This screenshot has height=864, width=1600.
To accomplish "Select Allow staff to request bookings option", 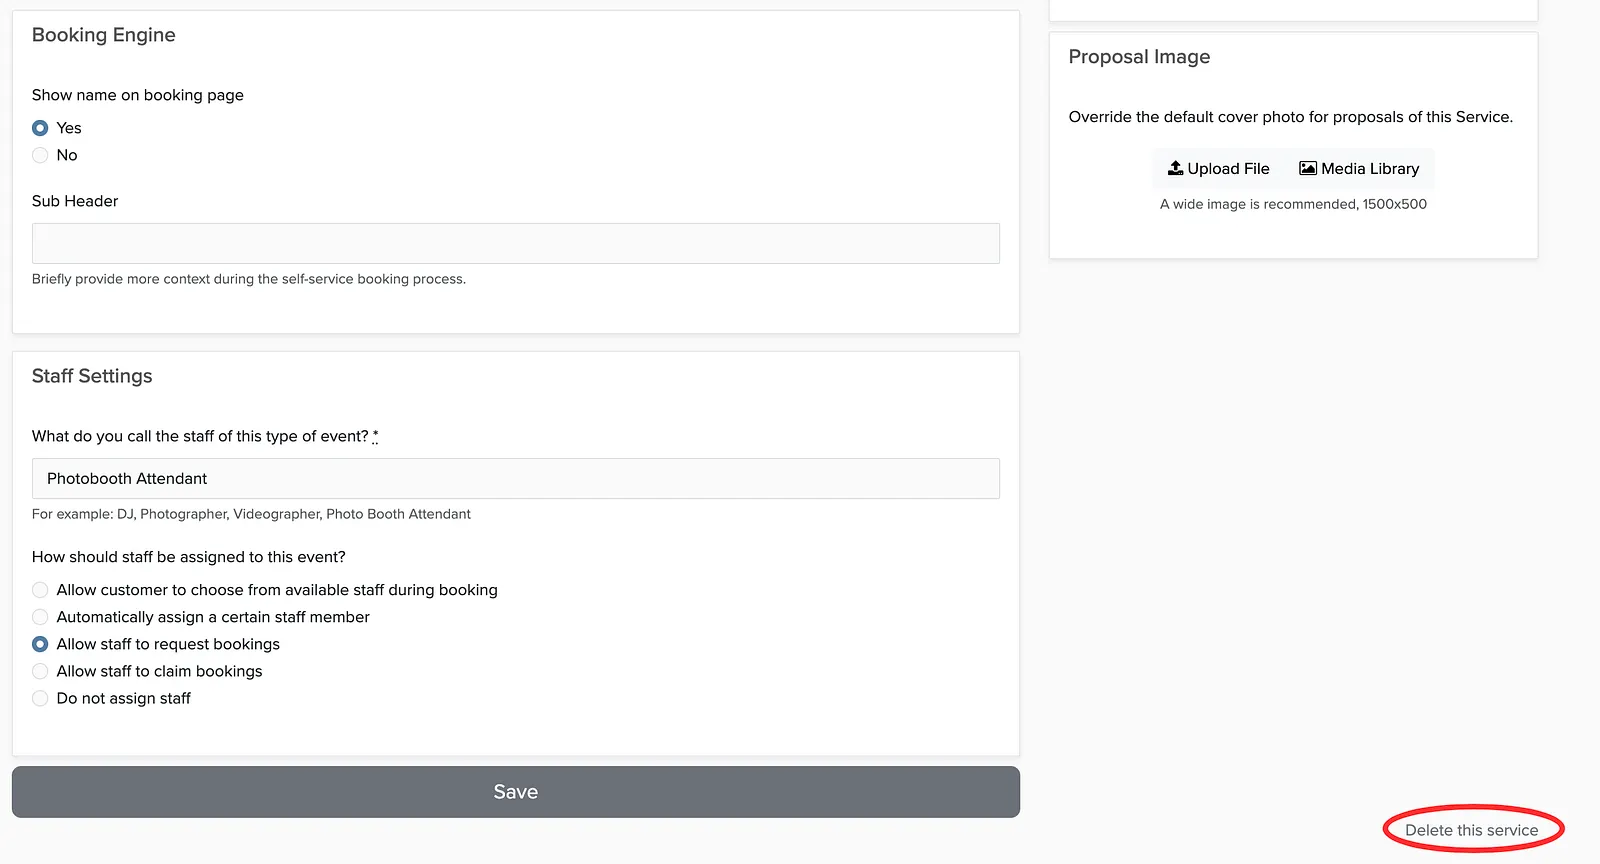I will (x=40, y=644).
